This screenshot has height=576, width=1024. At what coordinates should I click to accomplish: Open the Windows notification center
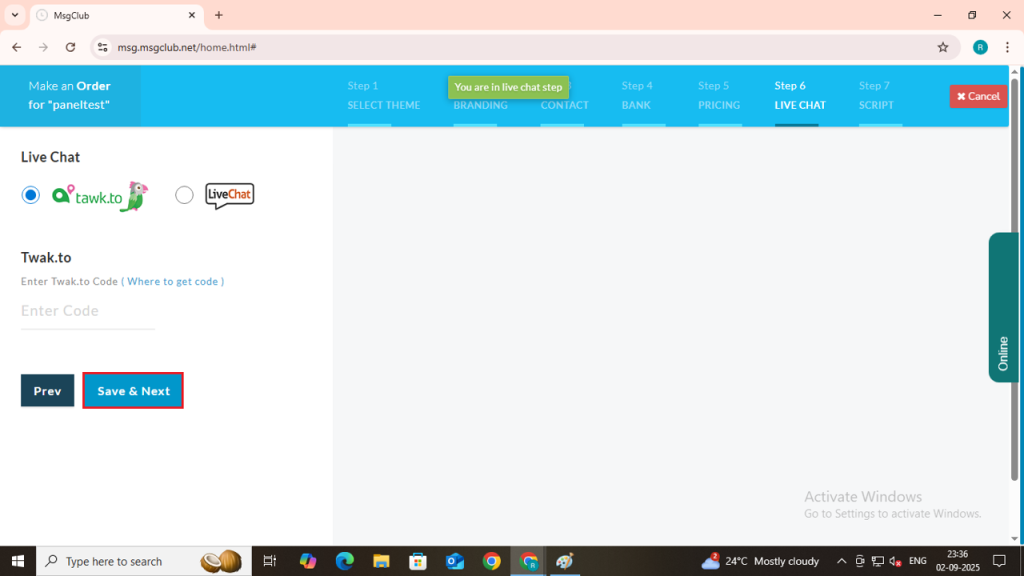999,561
